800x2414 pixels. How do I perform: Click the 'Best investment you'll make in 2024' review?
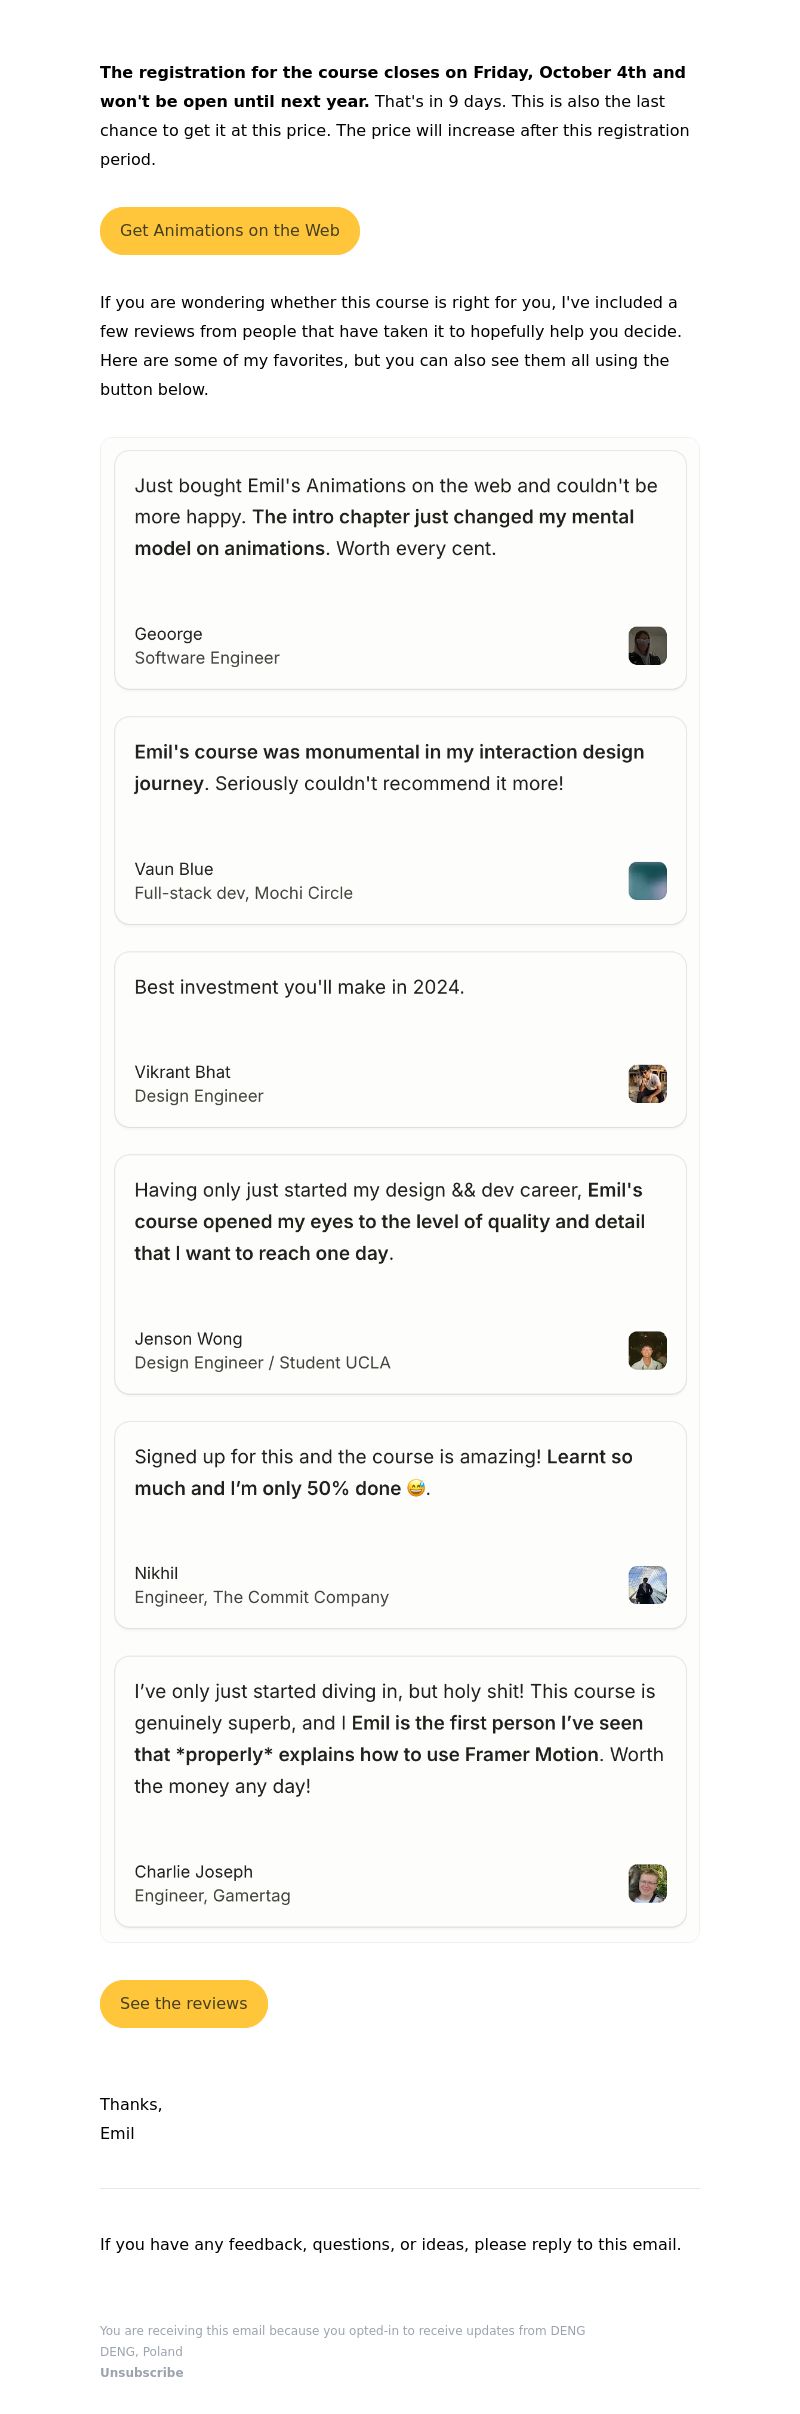pyautogui.click(x=299, y=987)
